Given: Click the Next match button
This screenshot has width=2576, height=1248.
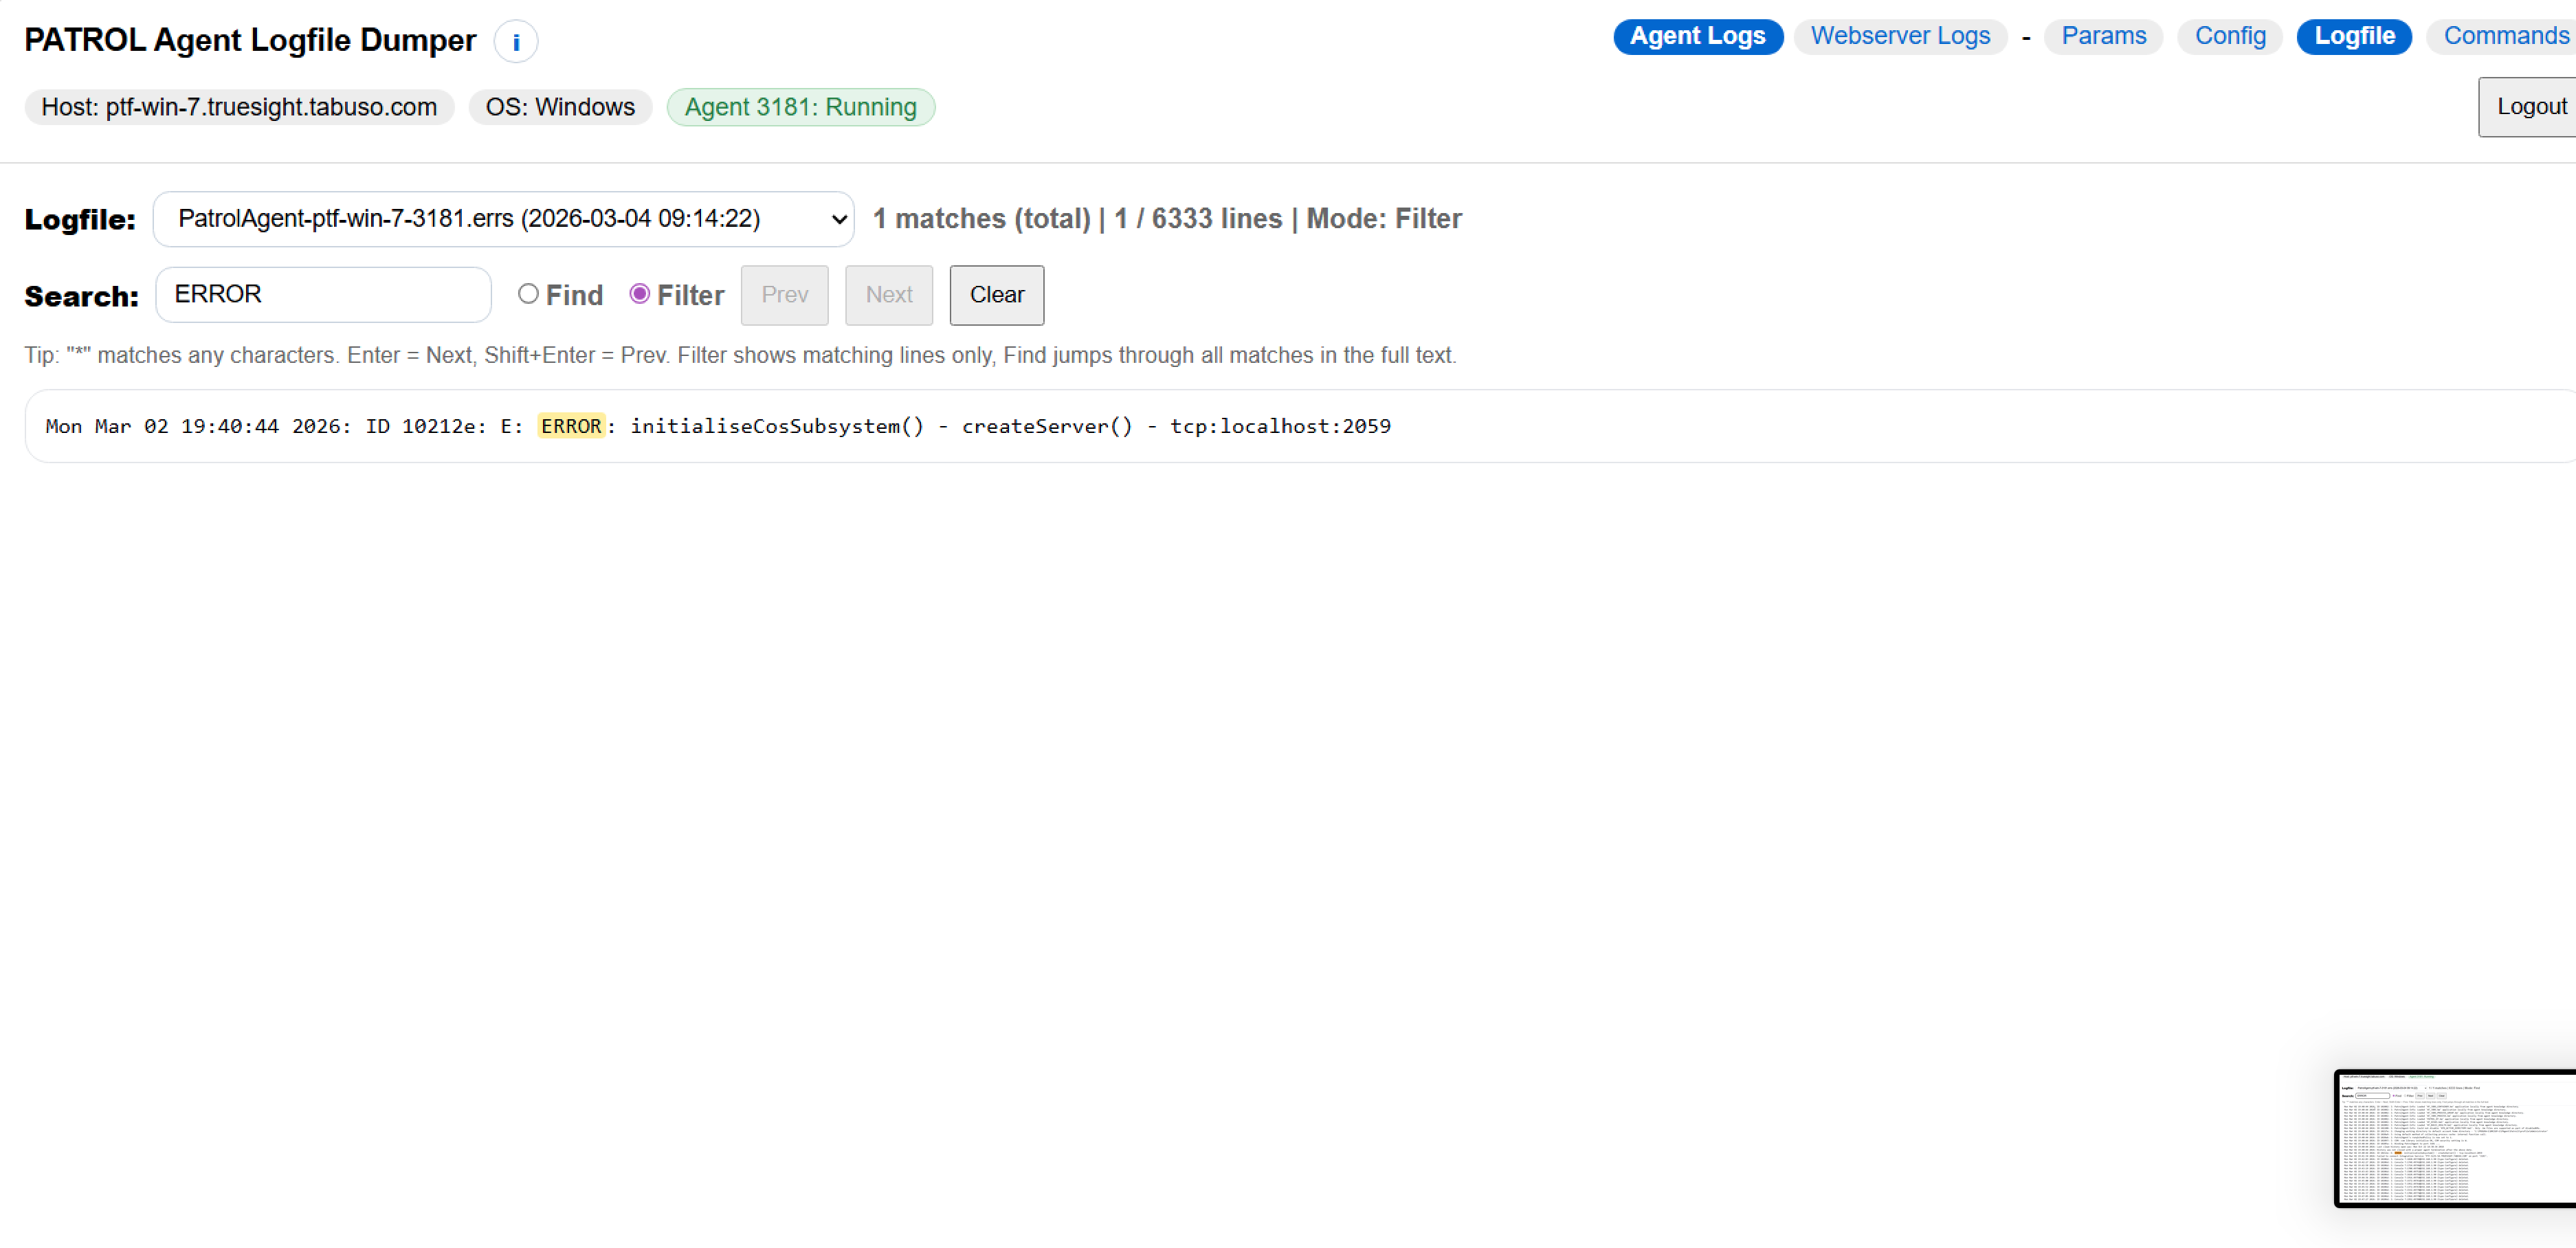Looking at the screenshot, I should 888,294.
